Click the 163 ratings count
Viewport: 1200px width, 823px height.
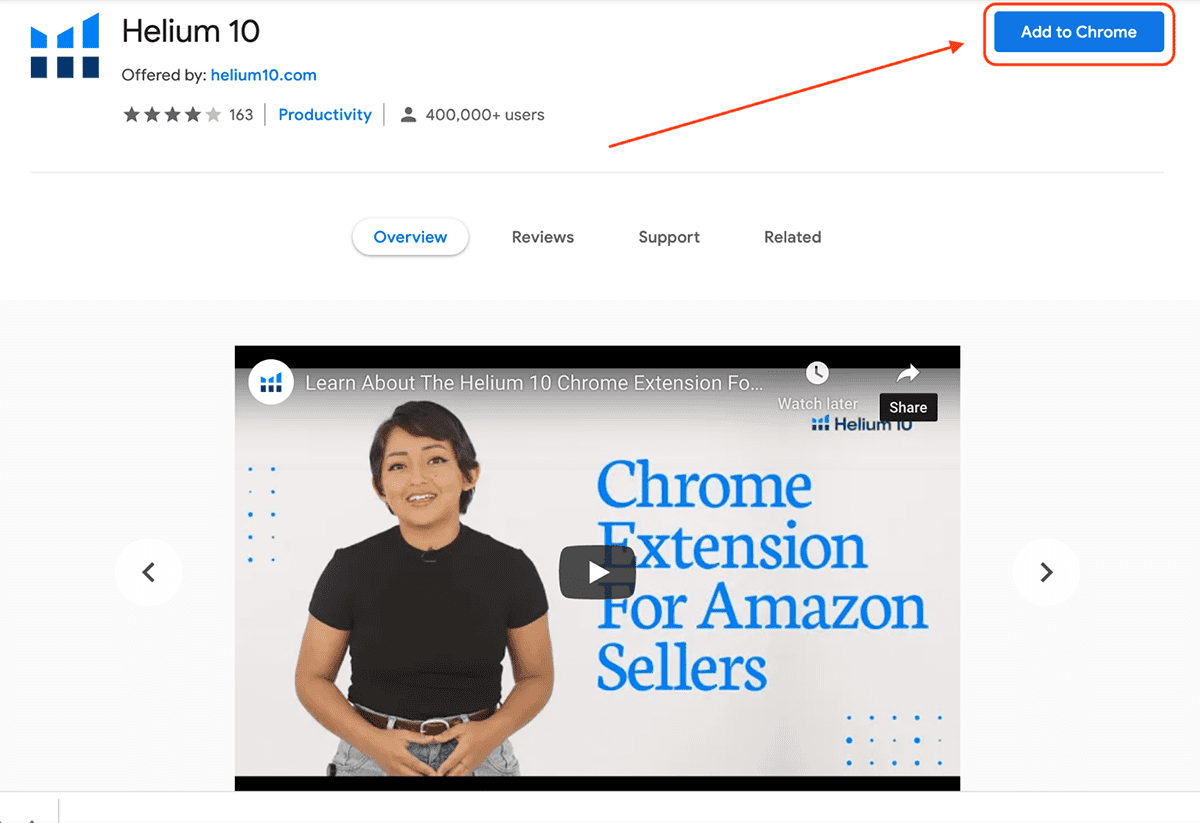pyautogui.click(x=241, y=115)
